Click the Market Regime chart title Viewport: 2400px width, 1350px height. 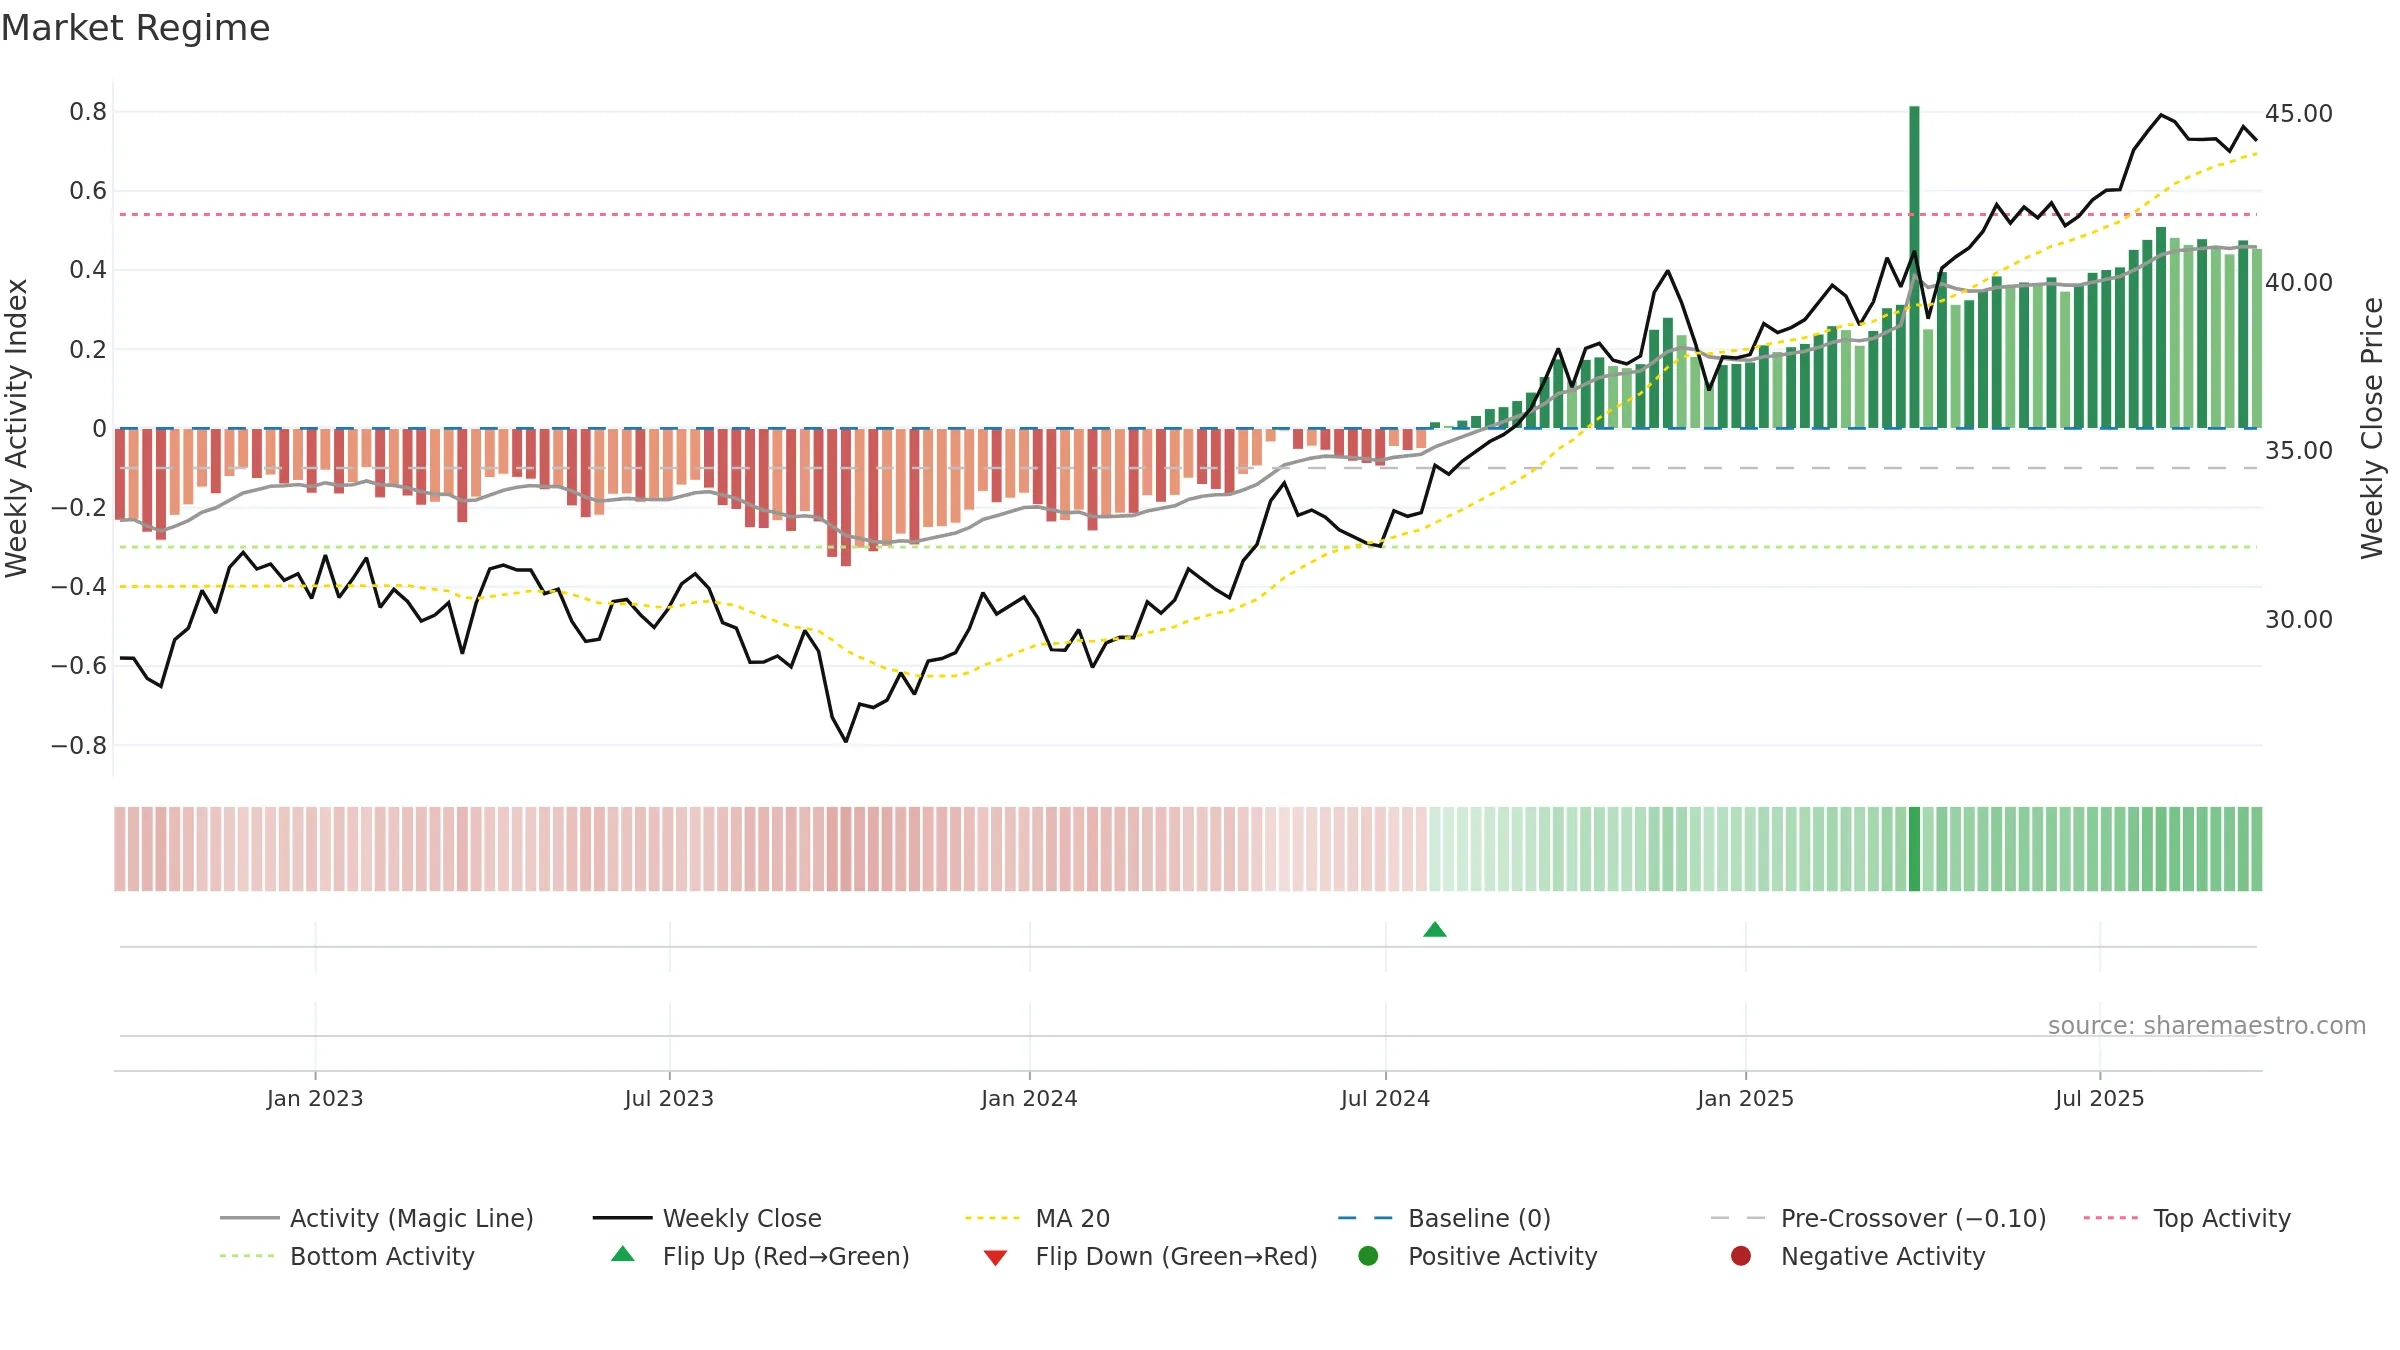(135, 28)
